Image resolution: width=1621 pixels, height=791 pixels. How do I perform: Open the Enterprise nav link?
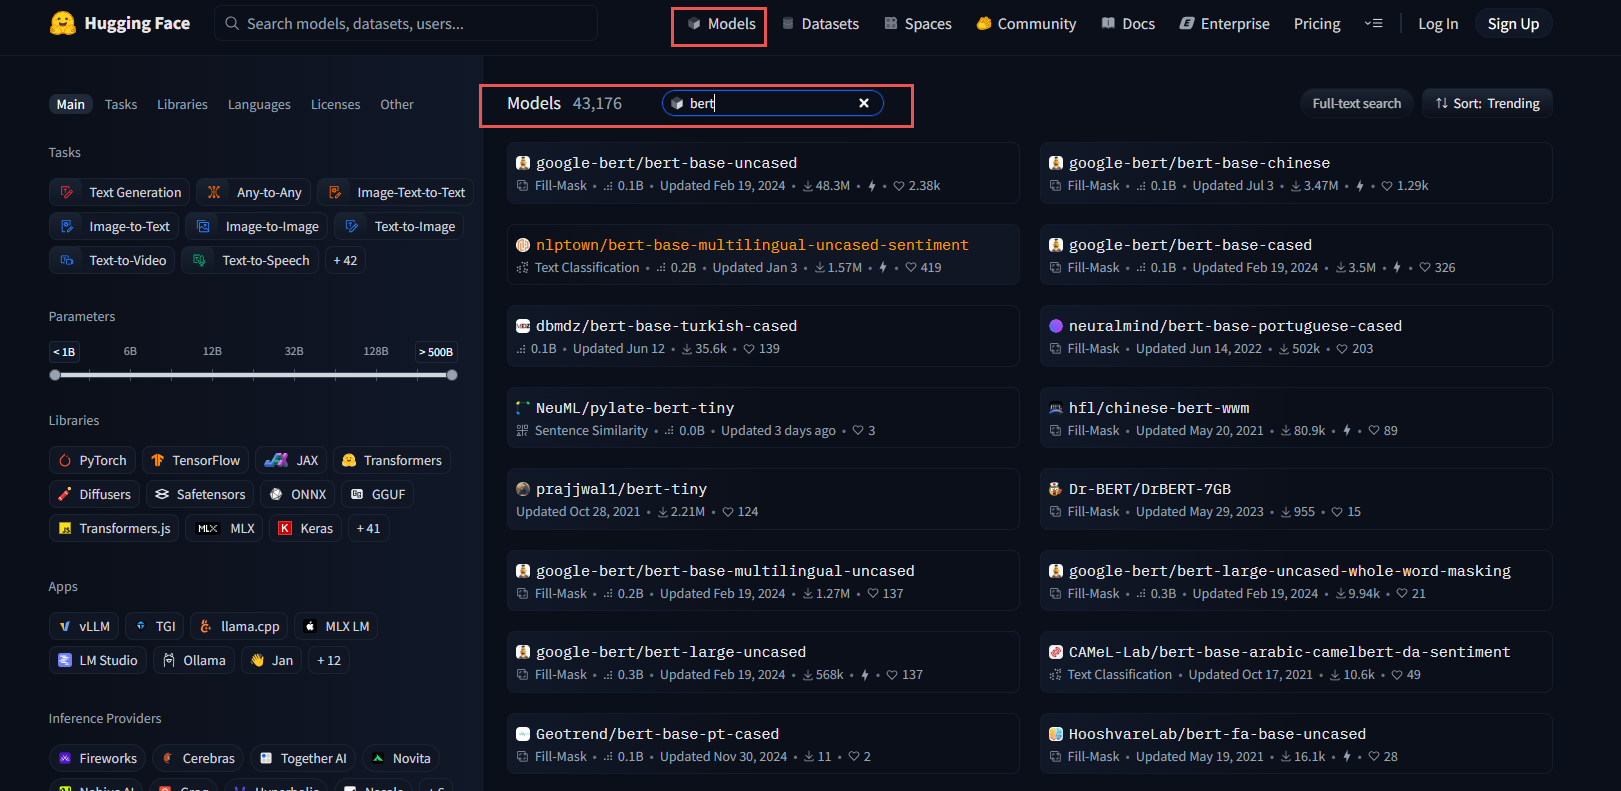coord(1225,24)
